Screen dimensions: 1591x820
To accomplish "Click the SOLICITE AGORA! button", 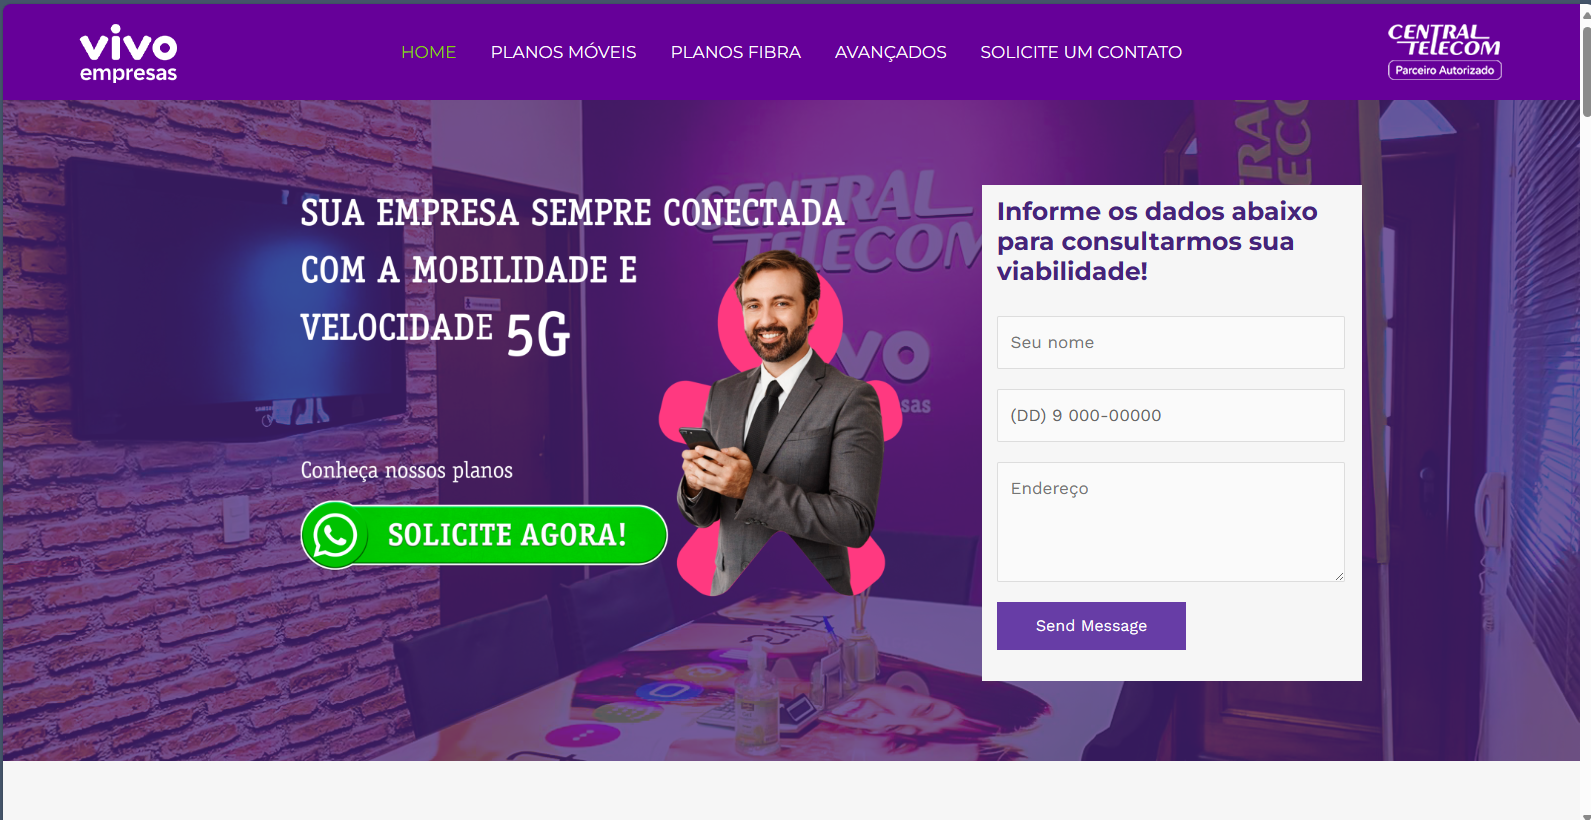I will tap(484, 535).
